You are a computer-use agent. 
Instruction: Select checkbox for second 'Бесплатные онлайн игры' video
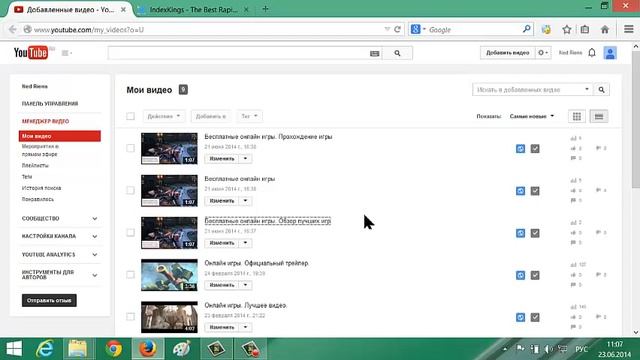tap(130, 190)
